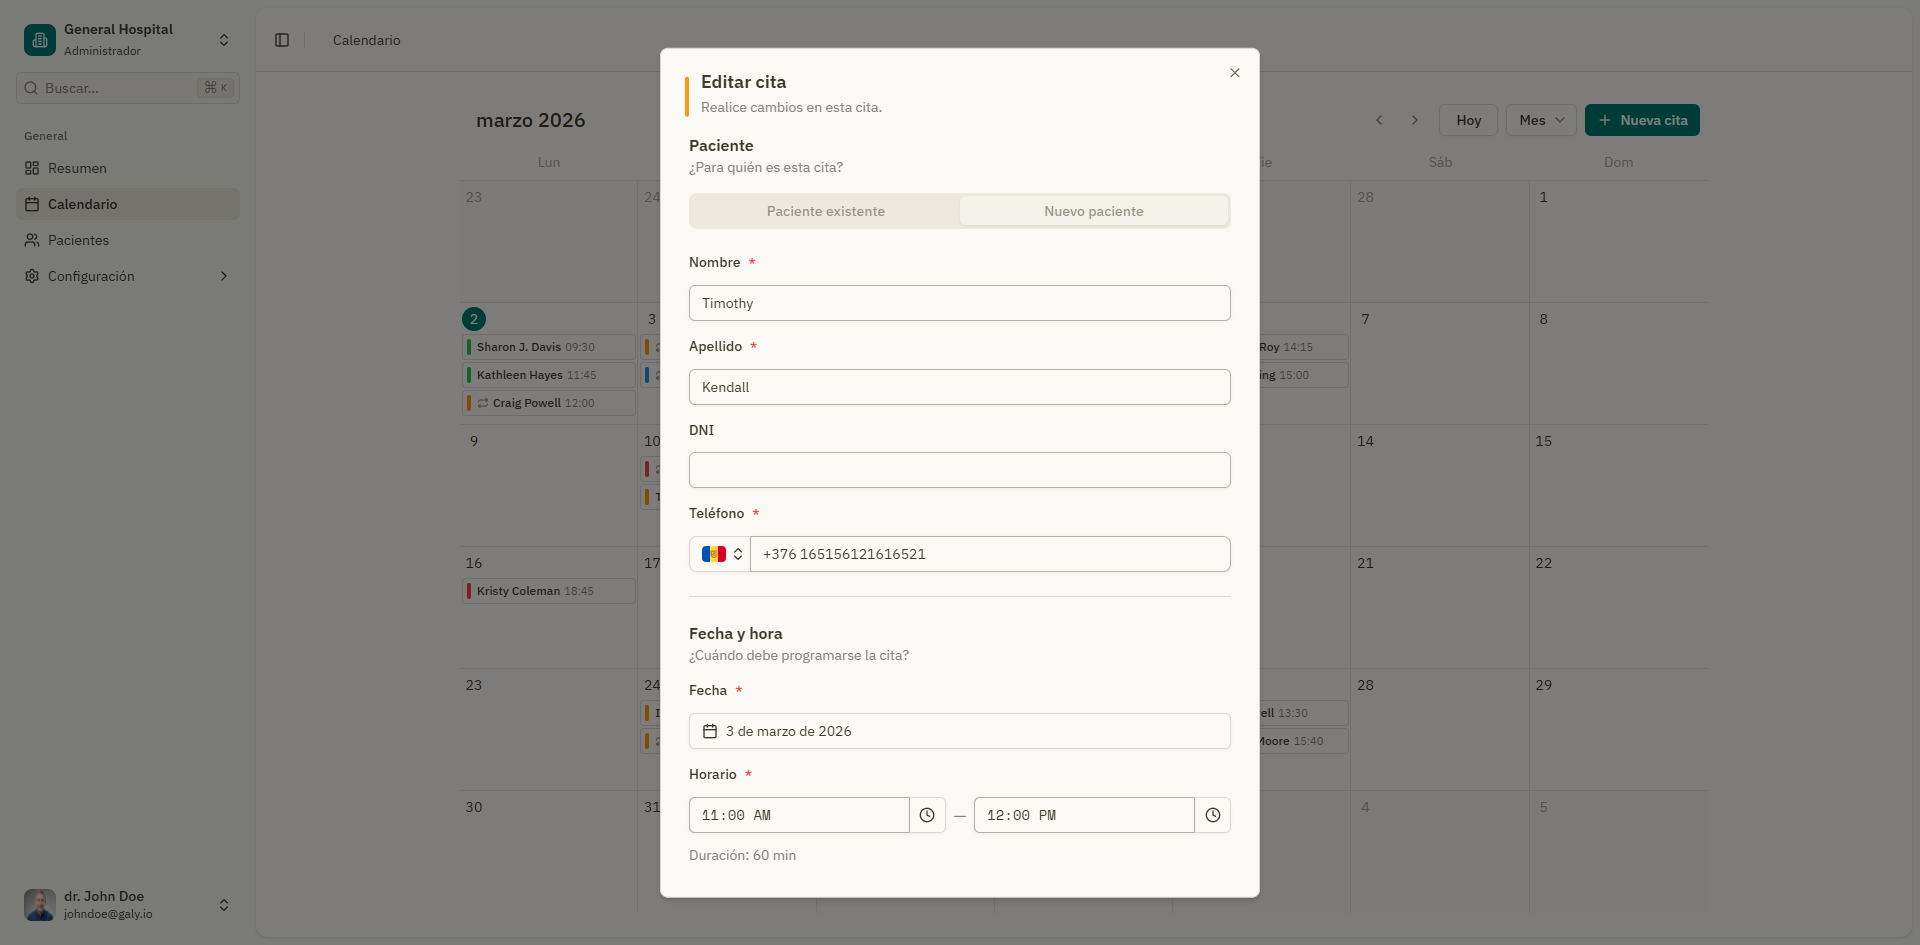Screen dimensions: 1920x945
Task: Go to previous month arrow
Action: click(1379, 120)
